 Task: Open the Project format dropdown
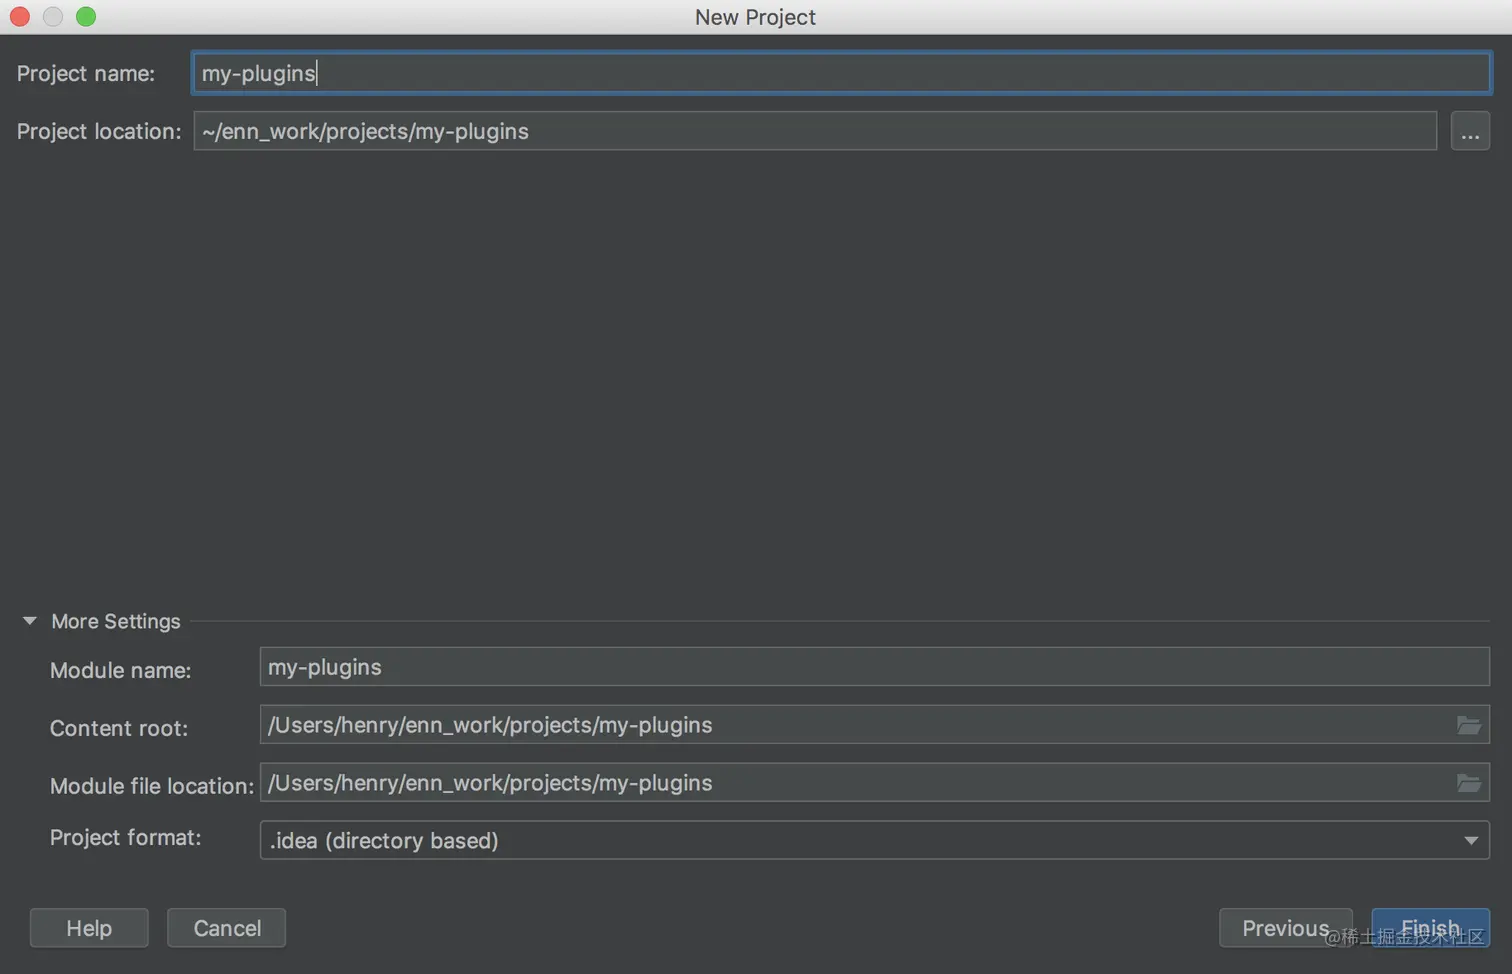coord(874,840)
